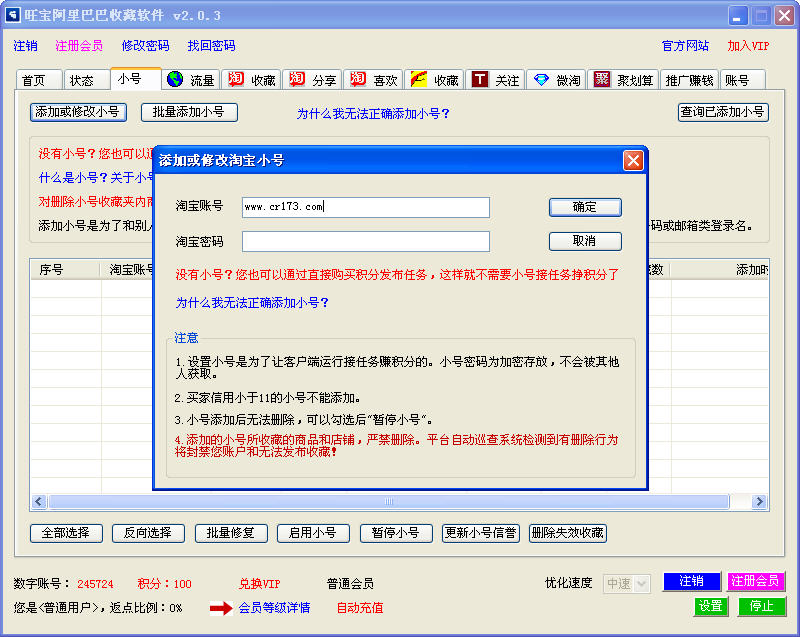The height and width of the screenshot is (637, 800).
Task: Open the 首页 tab
Action: click(39, 80)
